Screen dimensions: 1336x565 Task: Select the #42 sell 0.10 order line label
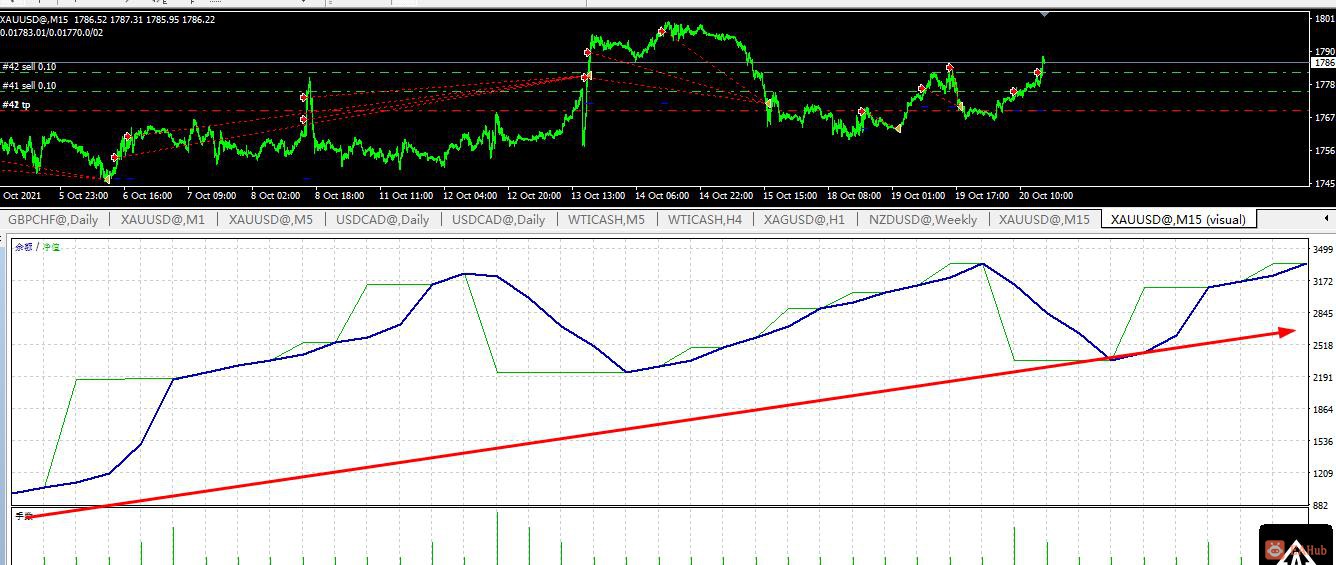pos(29,67)
